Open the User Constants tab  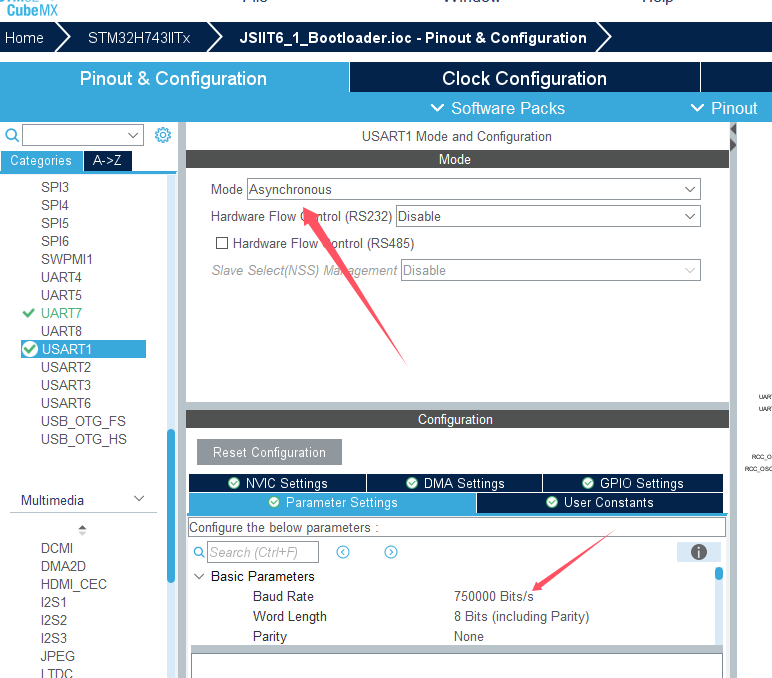(600, 503)
